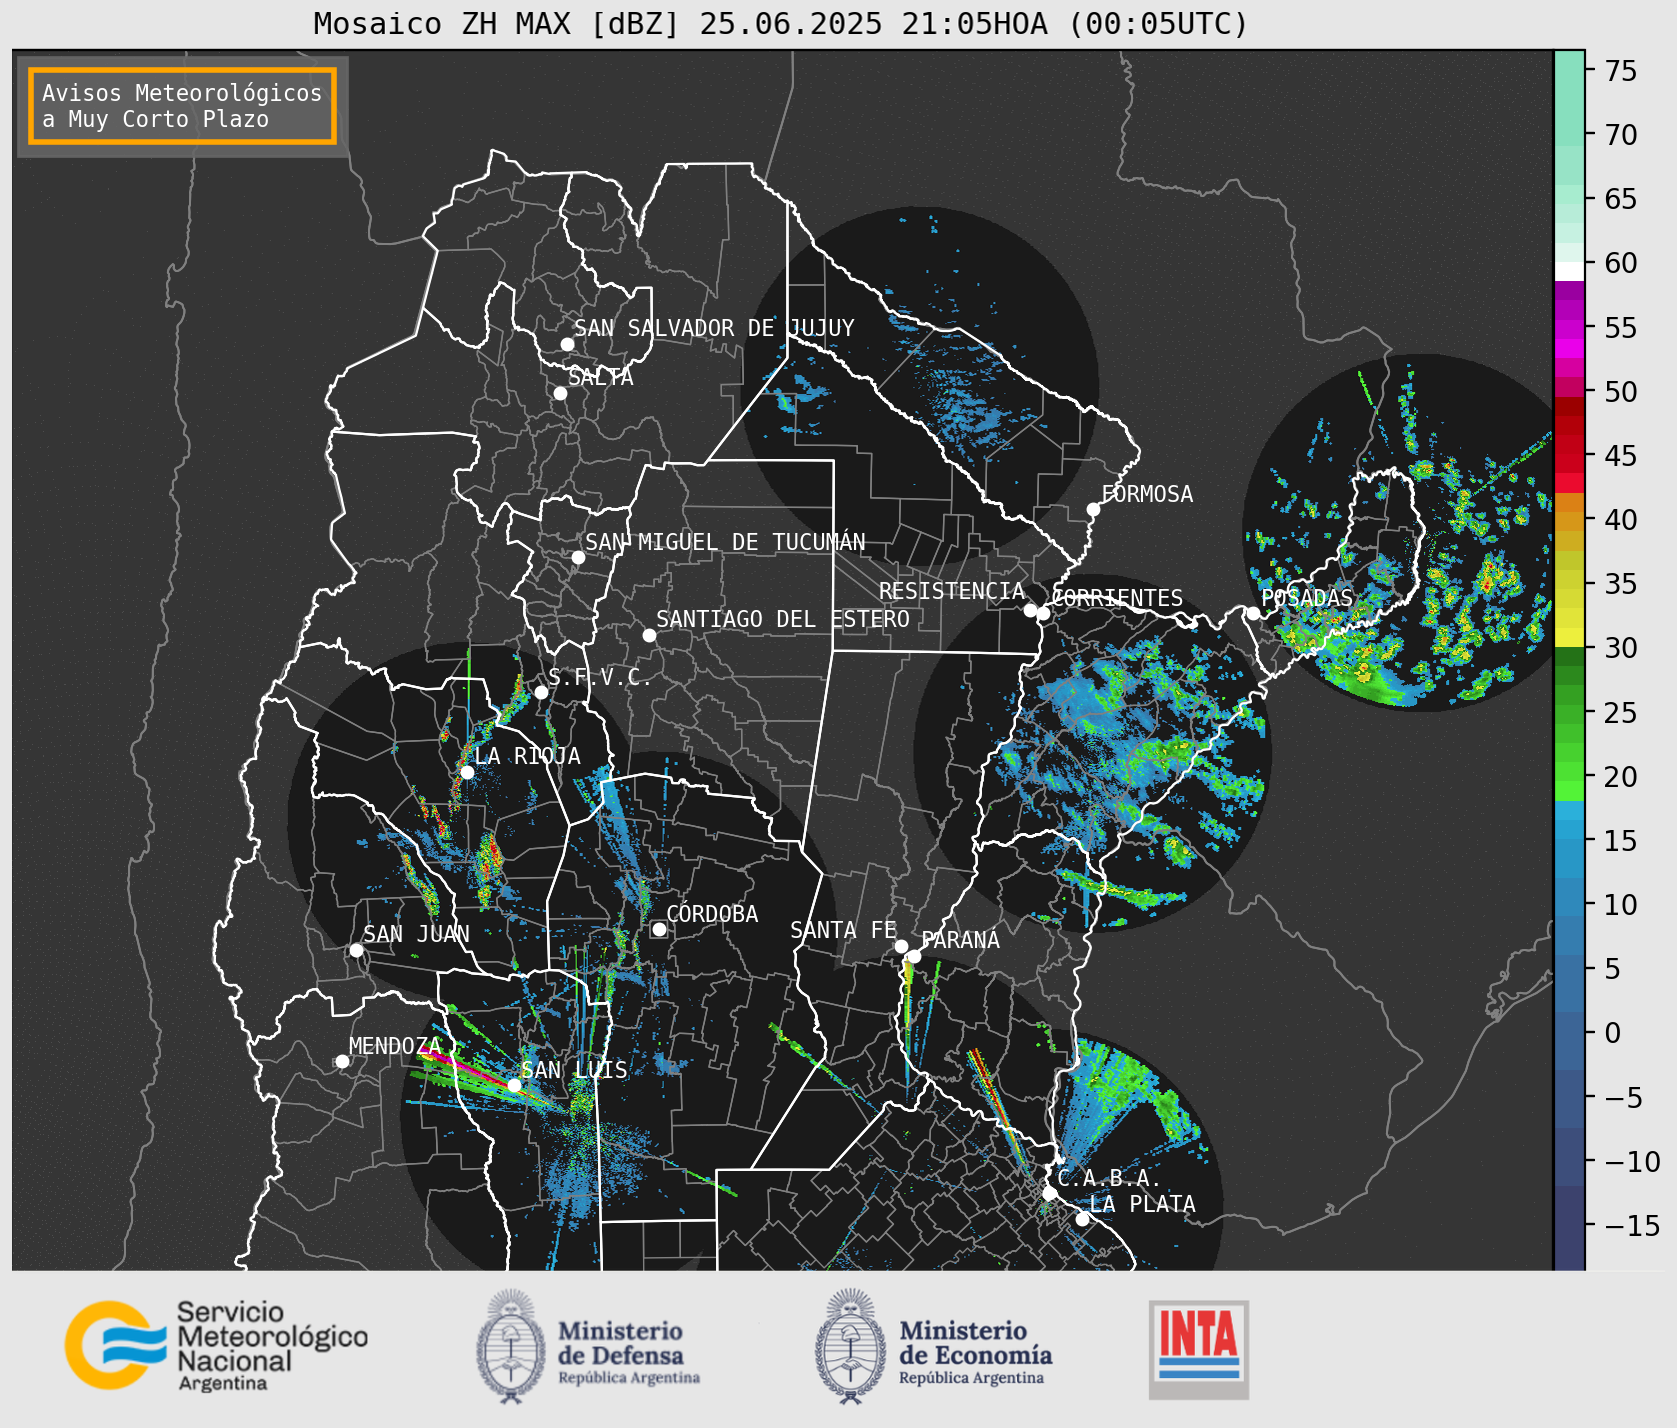The image size is (1677, 1428).
Task: Select the Santiago del Estero marker
Action: click(x=649, y=635)
